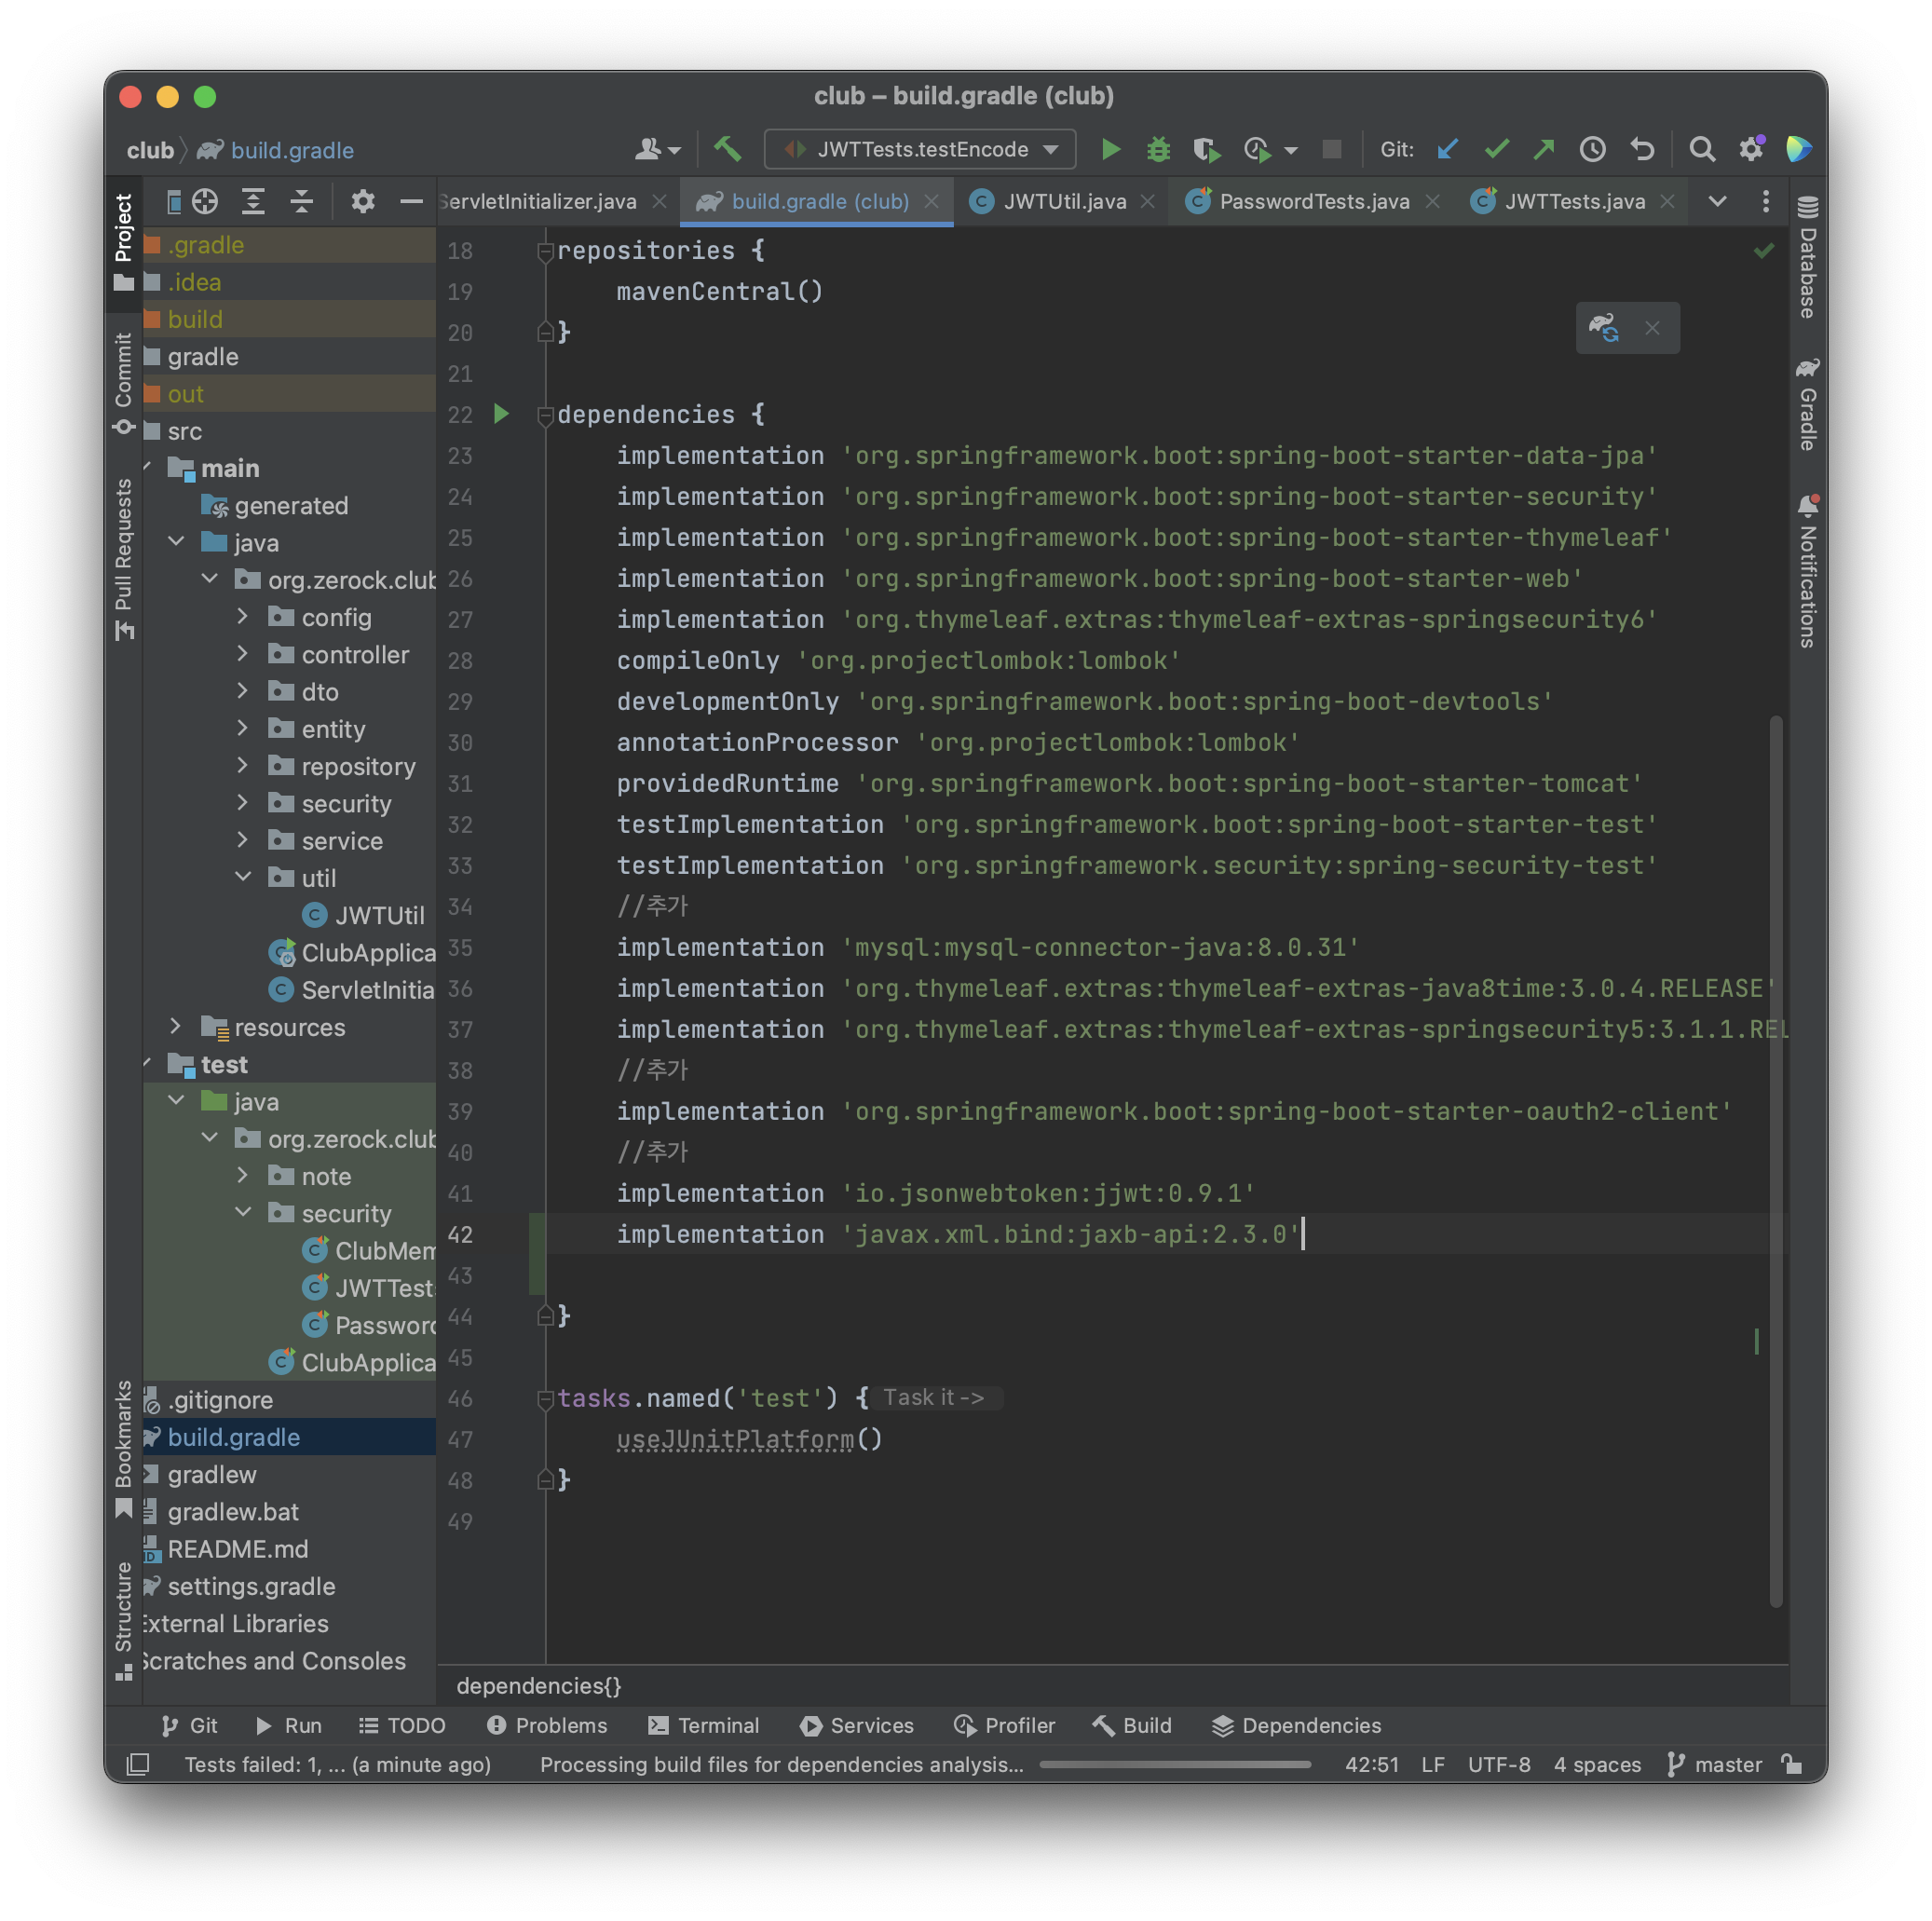Open the Code With Me user icon

(x=657, y=150)
